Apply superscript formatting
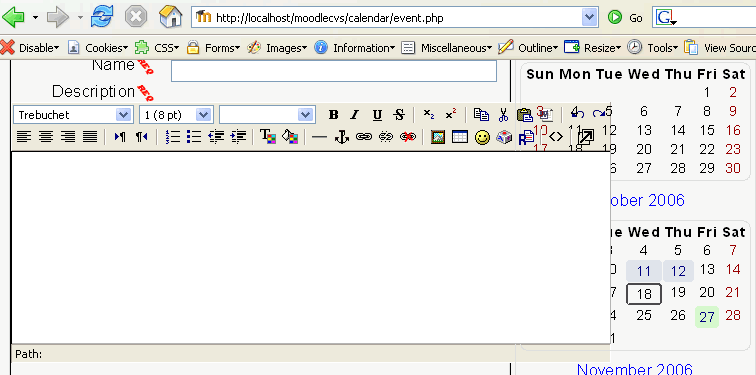This screenshot has height=375, width=756. [450, 115]
